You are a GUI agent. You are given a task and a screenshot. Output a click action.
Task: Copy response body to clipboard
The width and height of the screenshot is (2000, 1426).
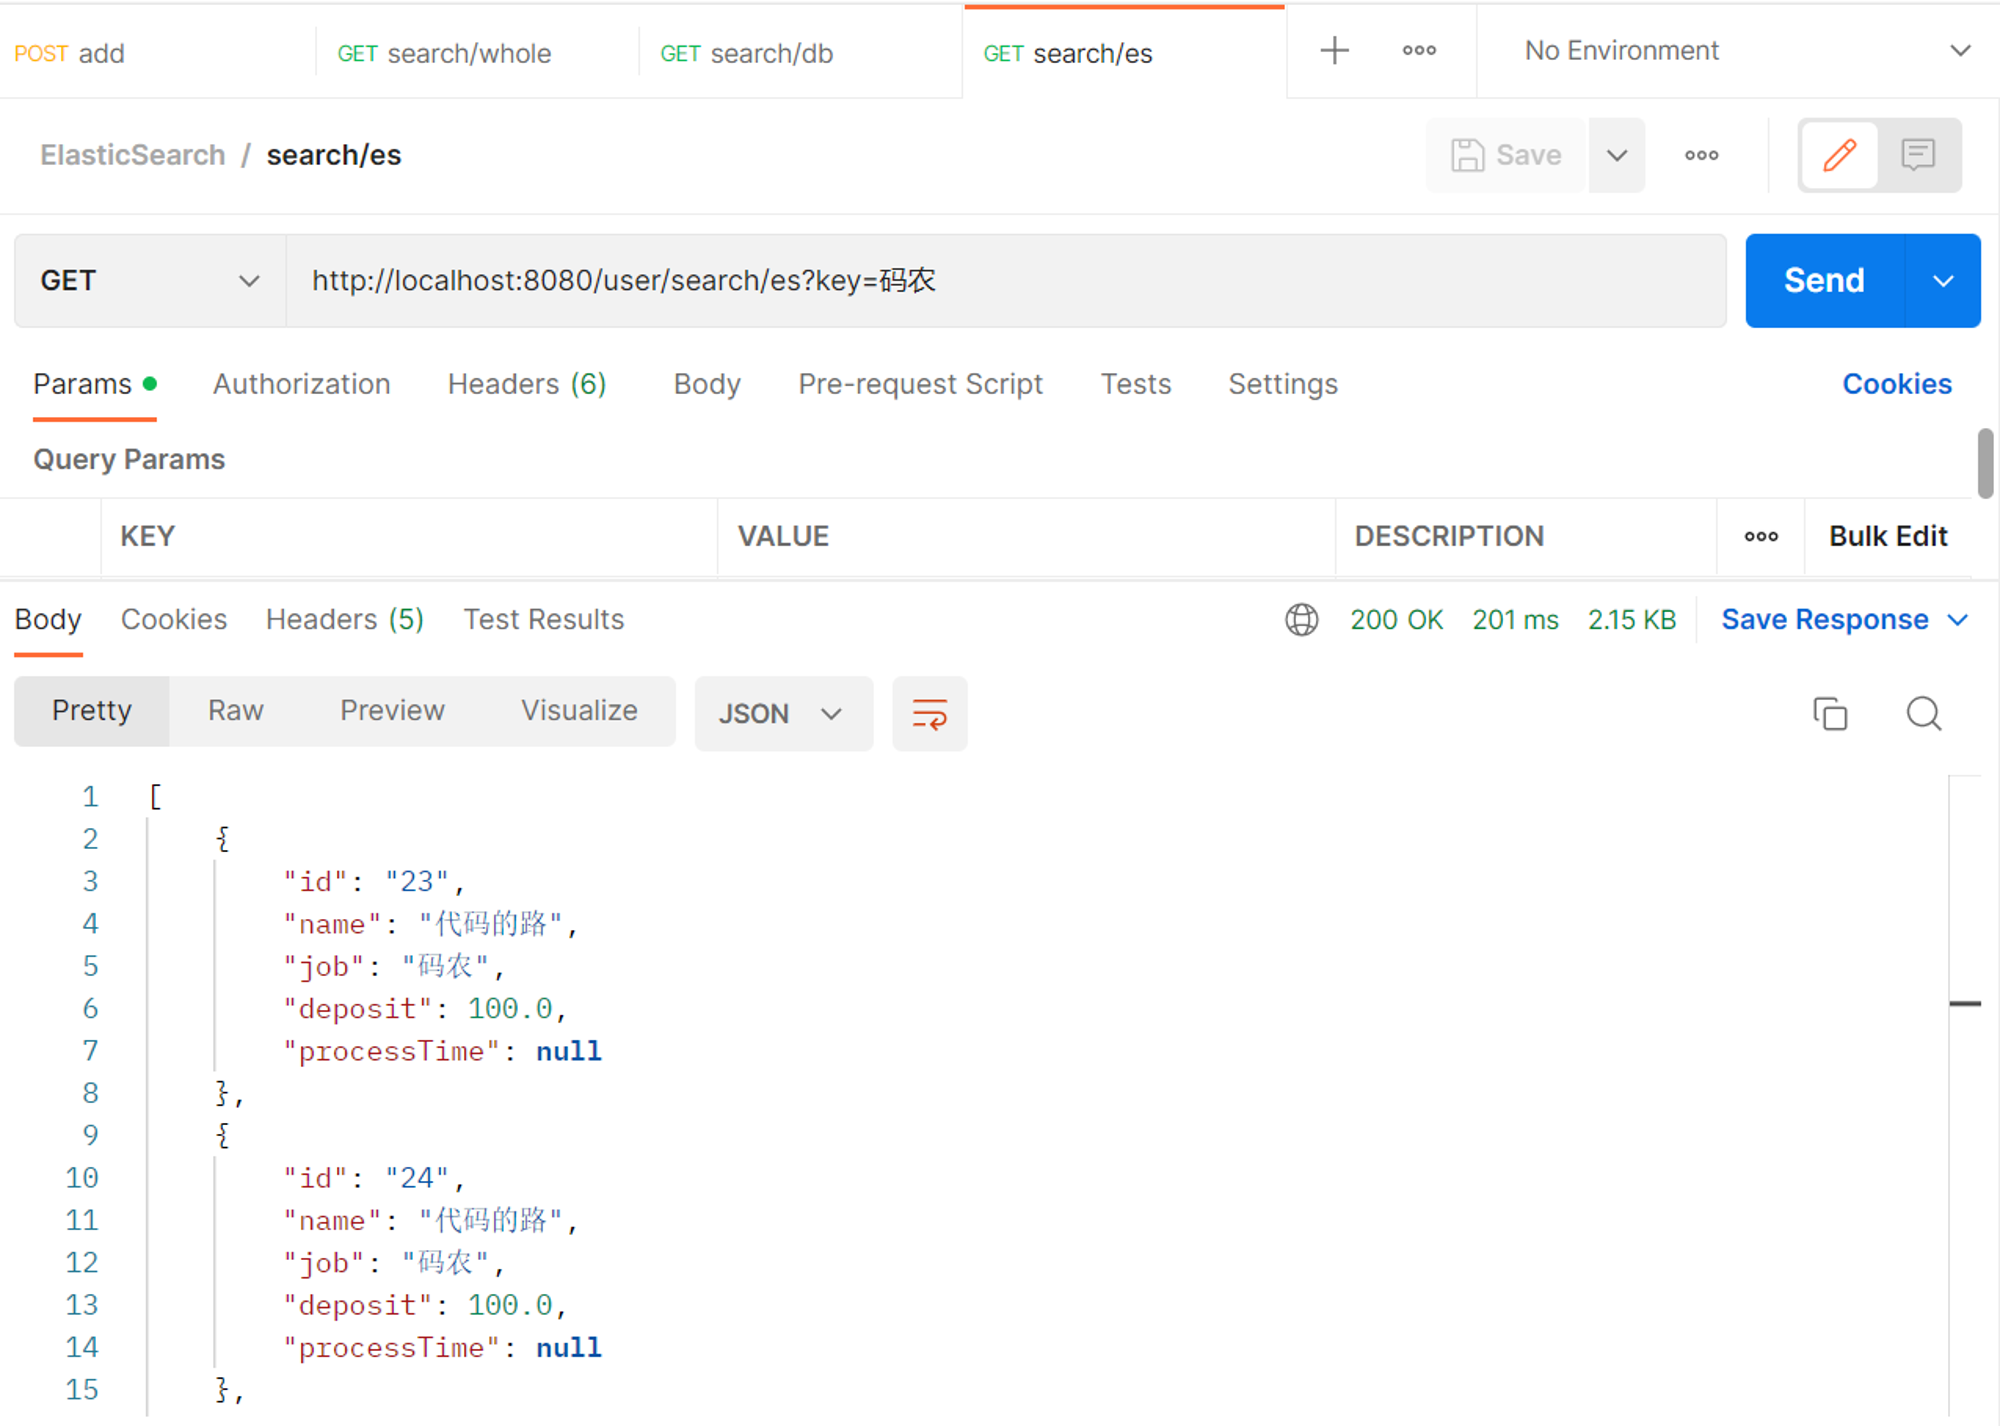pyautogui.click(x=1830, y=714)
